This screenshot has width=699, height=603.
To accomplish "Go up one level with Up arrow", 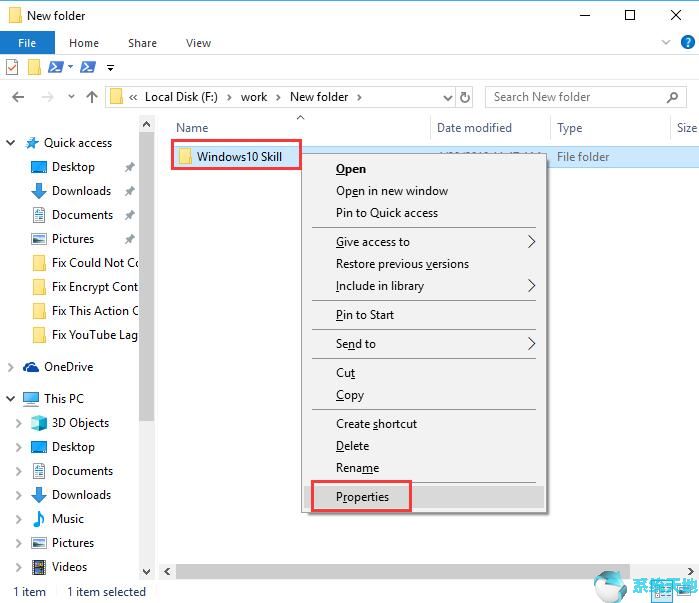I will pos(92,97).
